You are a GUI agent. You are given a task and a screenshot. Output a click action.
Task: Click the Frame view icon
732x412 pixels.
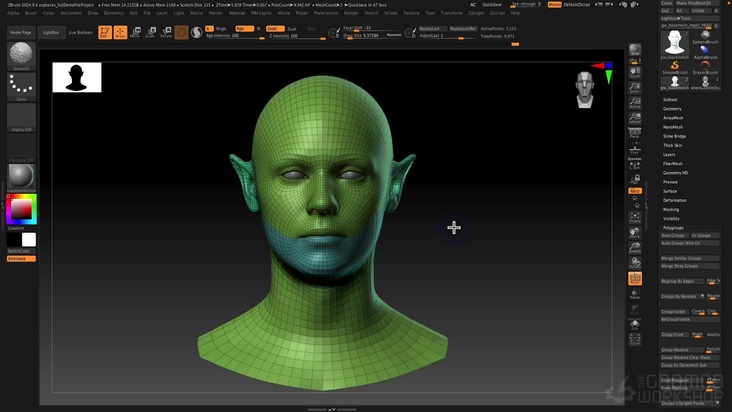click(634, 216)
